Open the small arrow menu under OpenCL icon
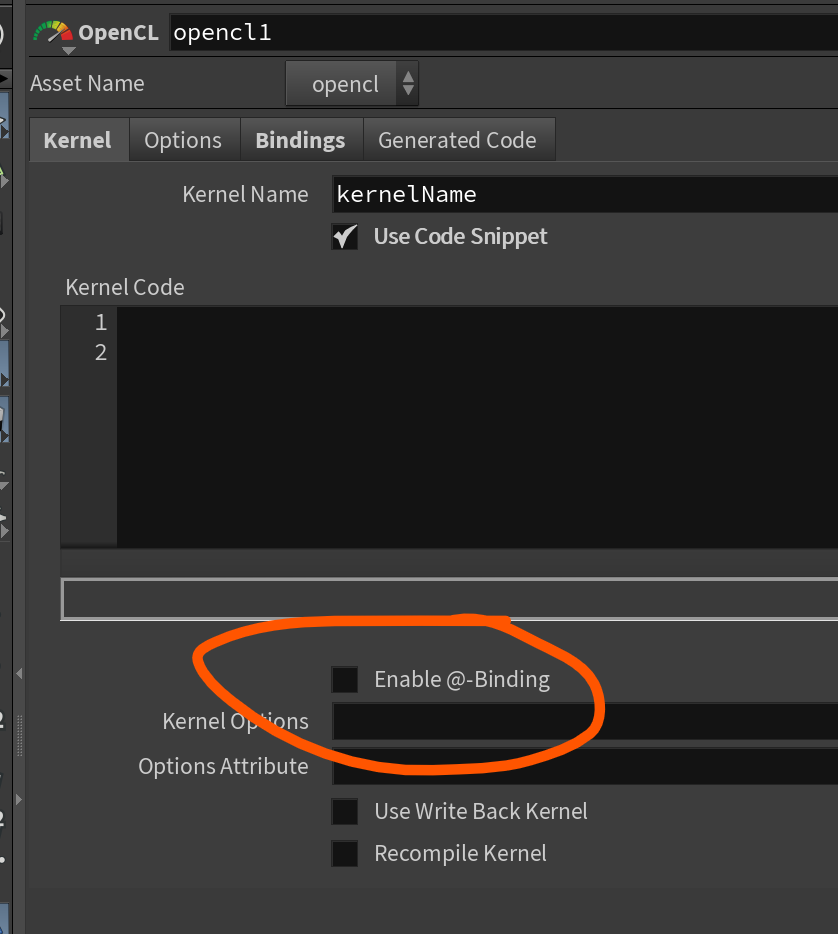838x934 pixels. 67,51
